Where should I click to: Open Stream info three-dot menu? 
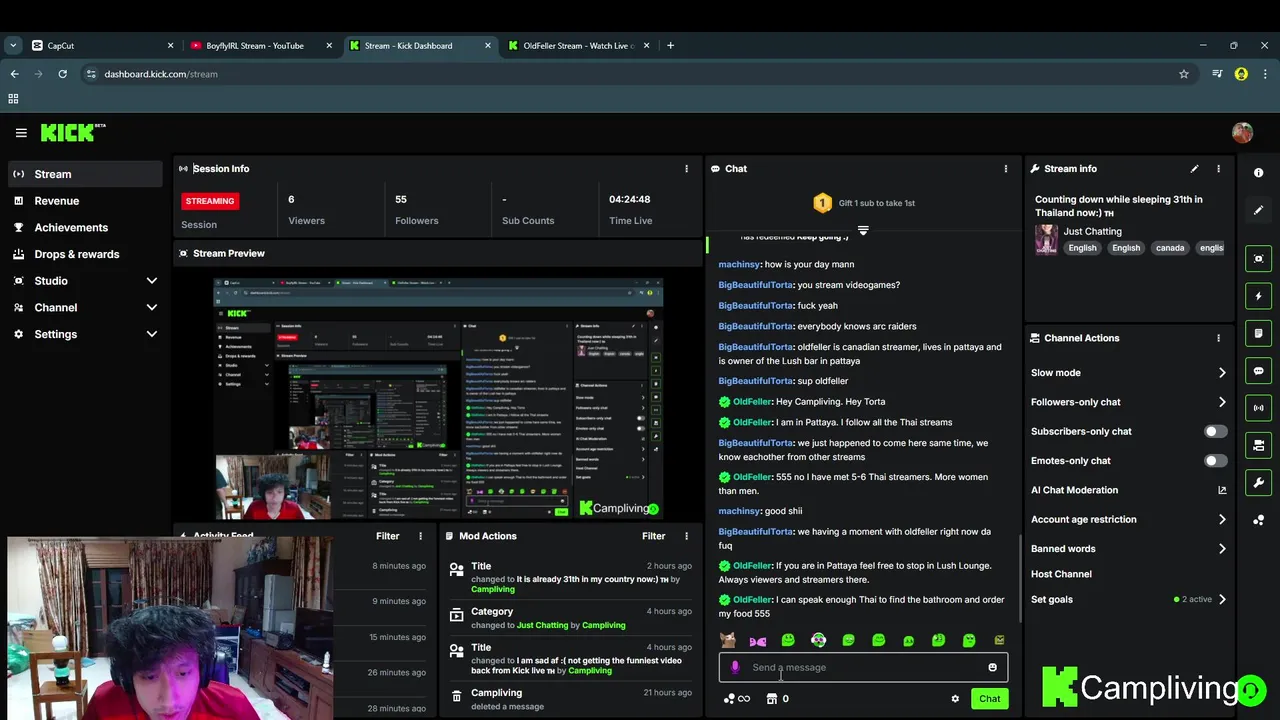tap(1218, 169)
